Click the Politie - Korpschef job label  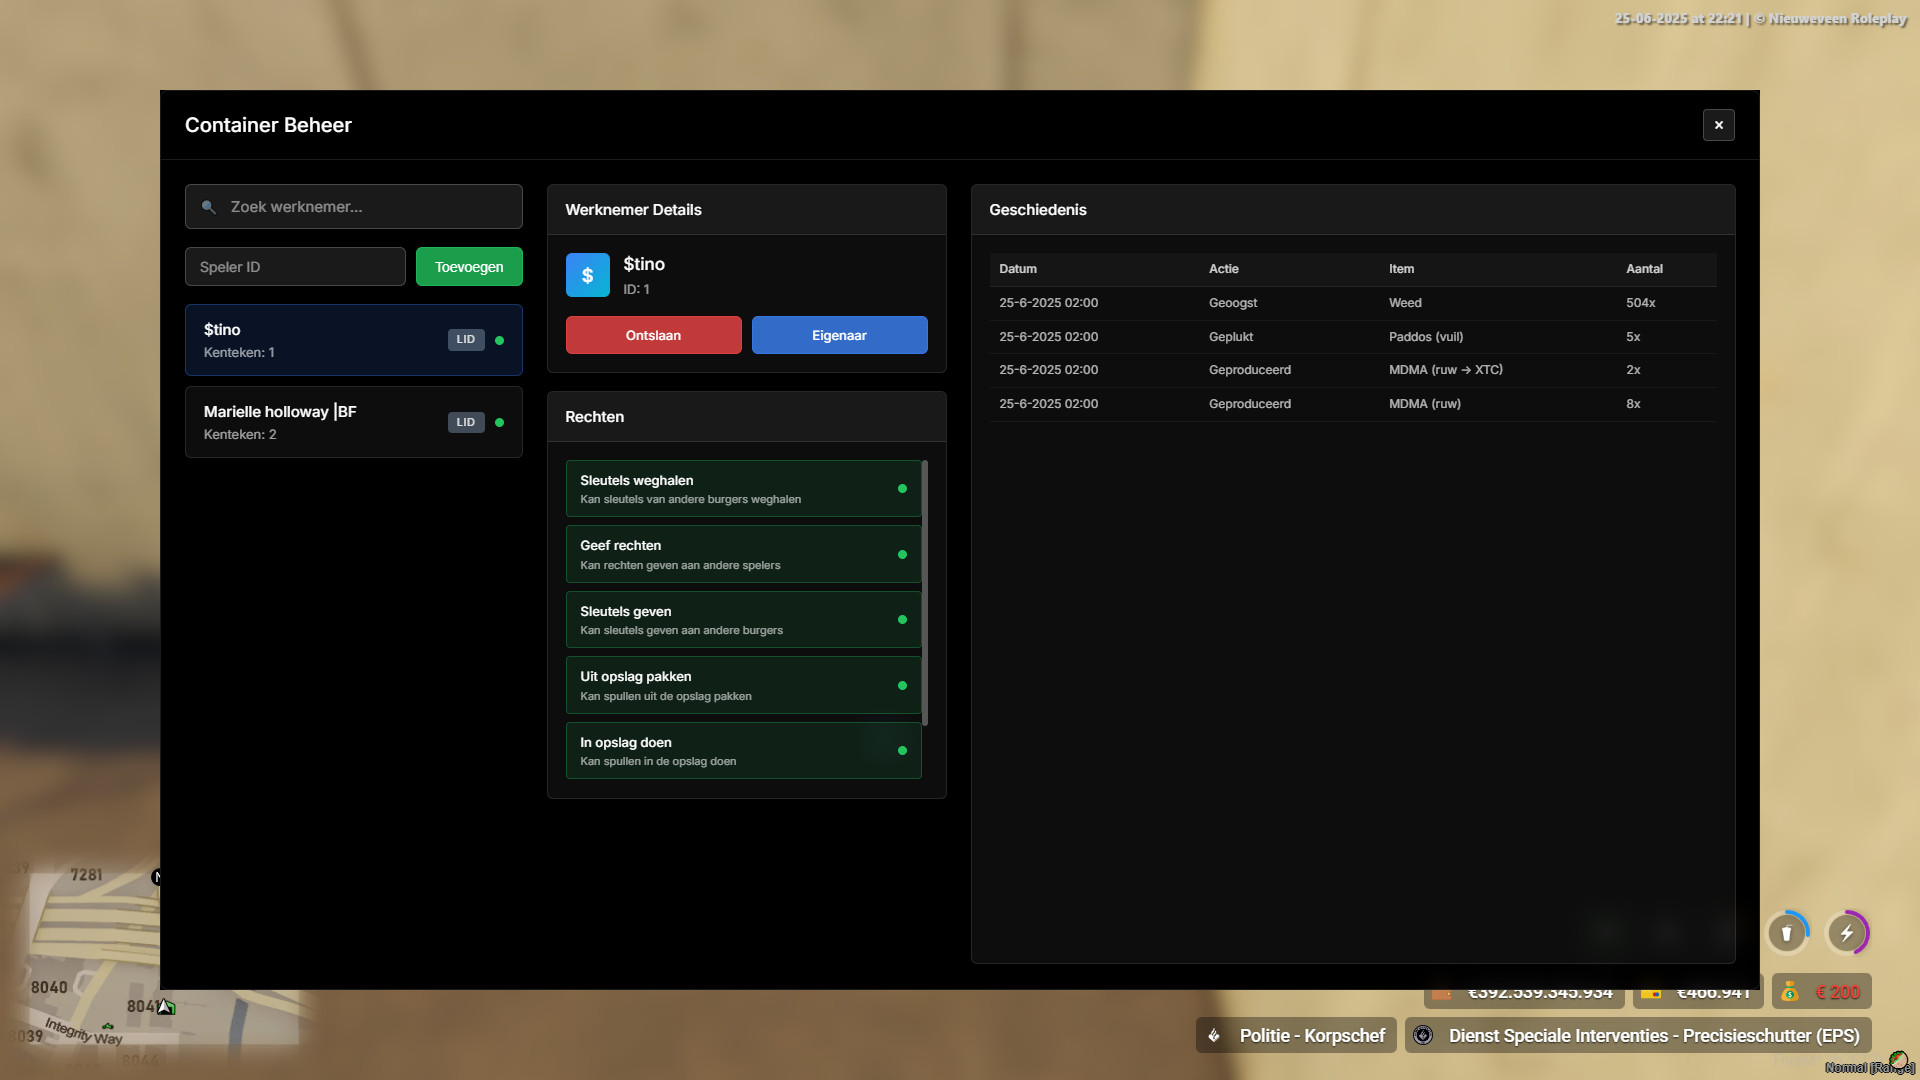[1312, 1036]
